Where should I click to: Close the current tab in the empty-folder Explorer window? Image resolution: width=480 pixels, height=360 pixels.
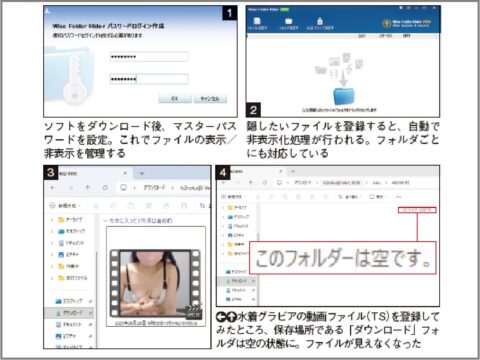pyautogui.click(x=280, y=171)
